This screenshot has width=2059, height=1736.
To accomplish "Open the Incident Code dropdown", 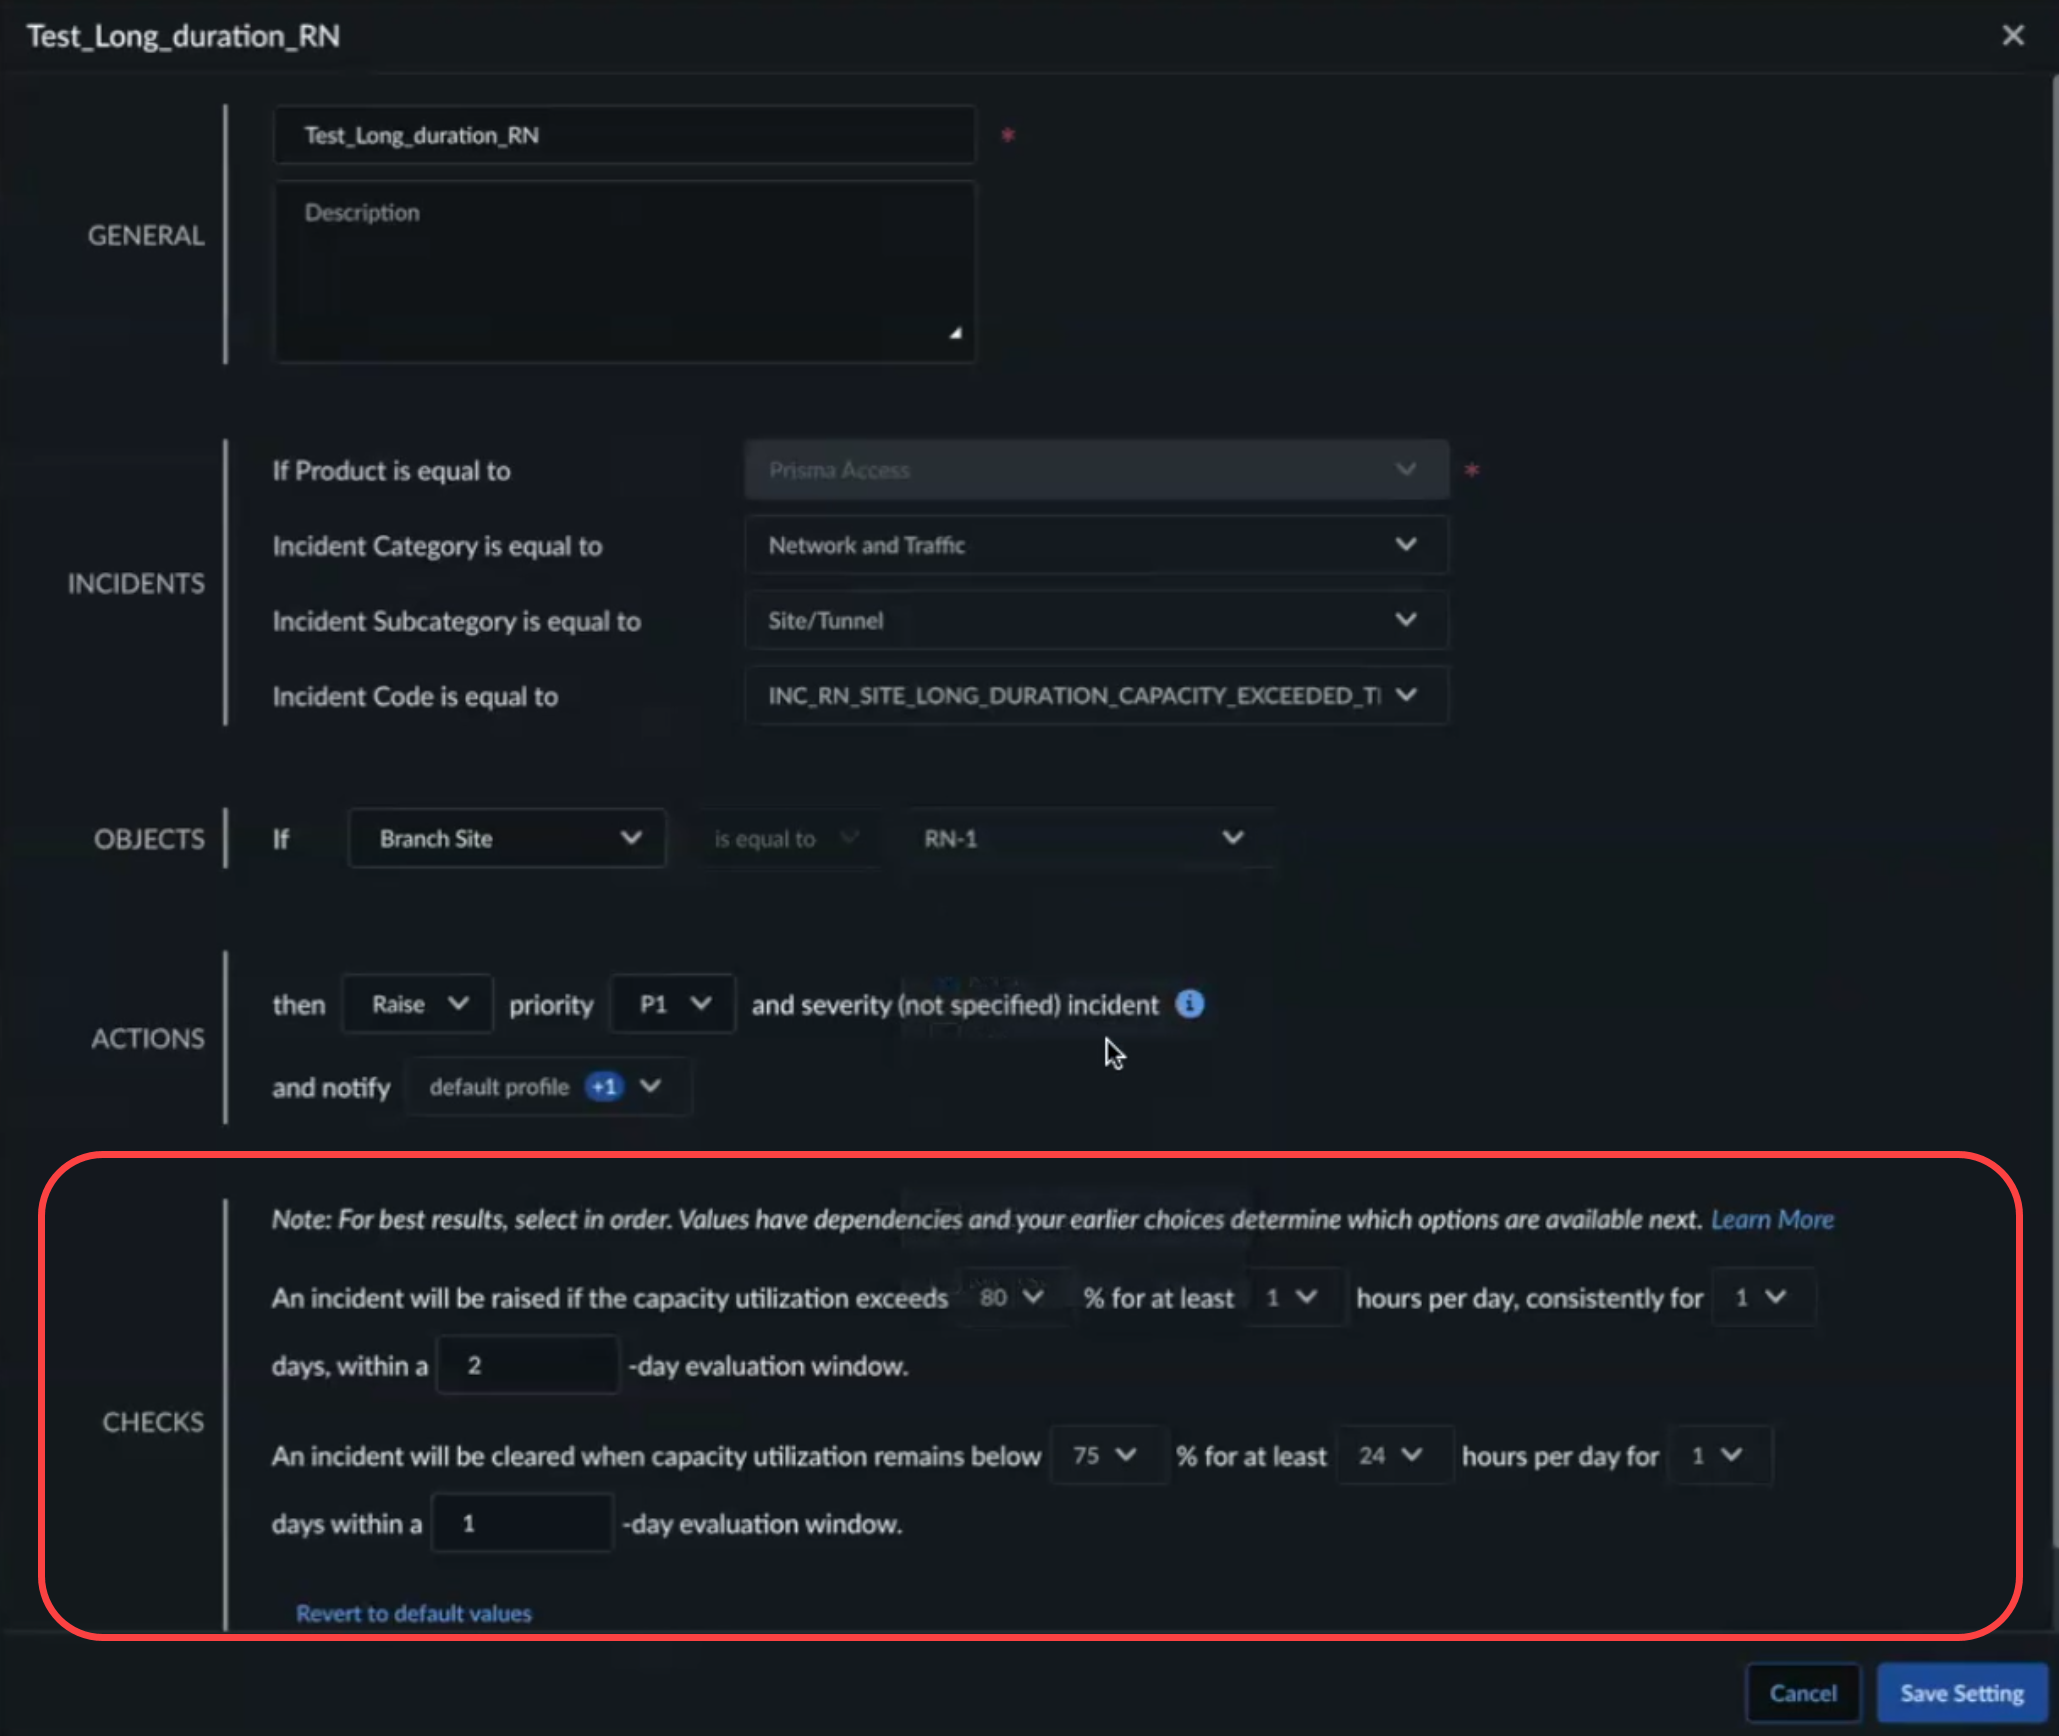I will pyautogui.click(x=1095, y=695).
